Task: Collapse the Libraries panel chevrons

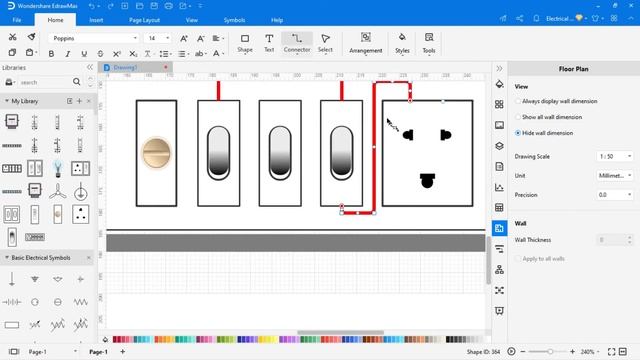Action: point(90,67)
